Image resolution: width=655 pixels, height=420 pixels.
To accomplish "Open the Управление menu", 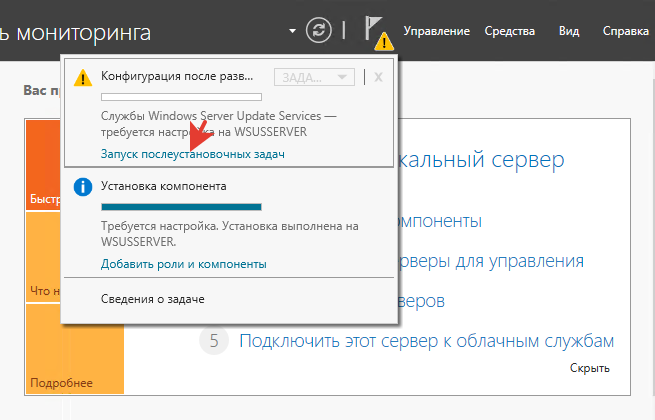I will click(436, 31).
